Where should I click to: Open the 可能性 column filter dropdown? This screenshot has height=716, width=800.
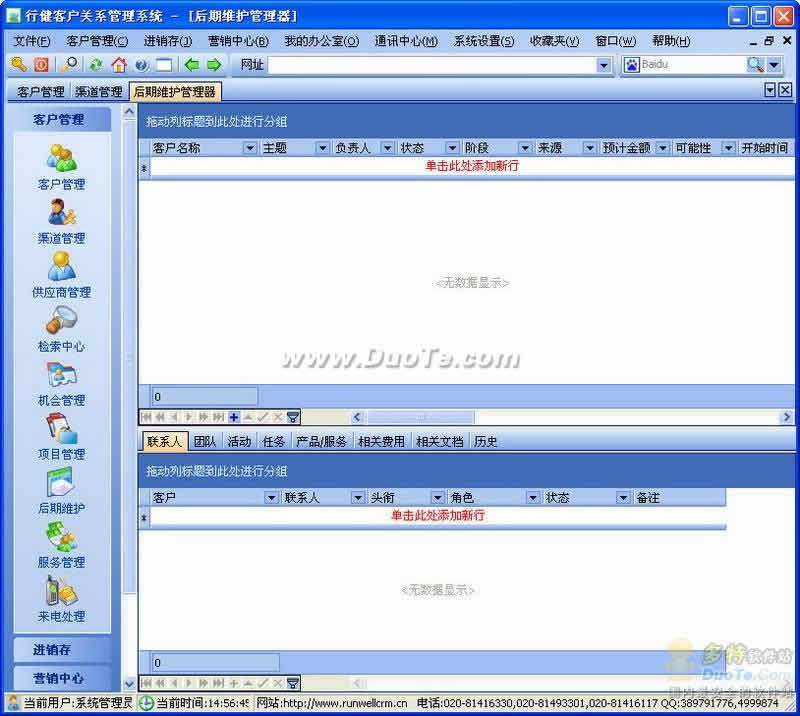[728, 148]
